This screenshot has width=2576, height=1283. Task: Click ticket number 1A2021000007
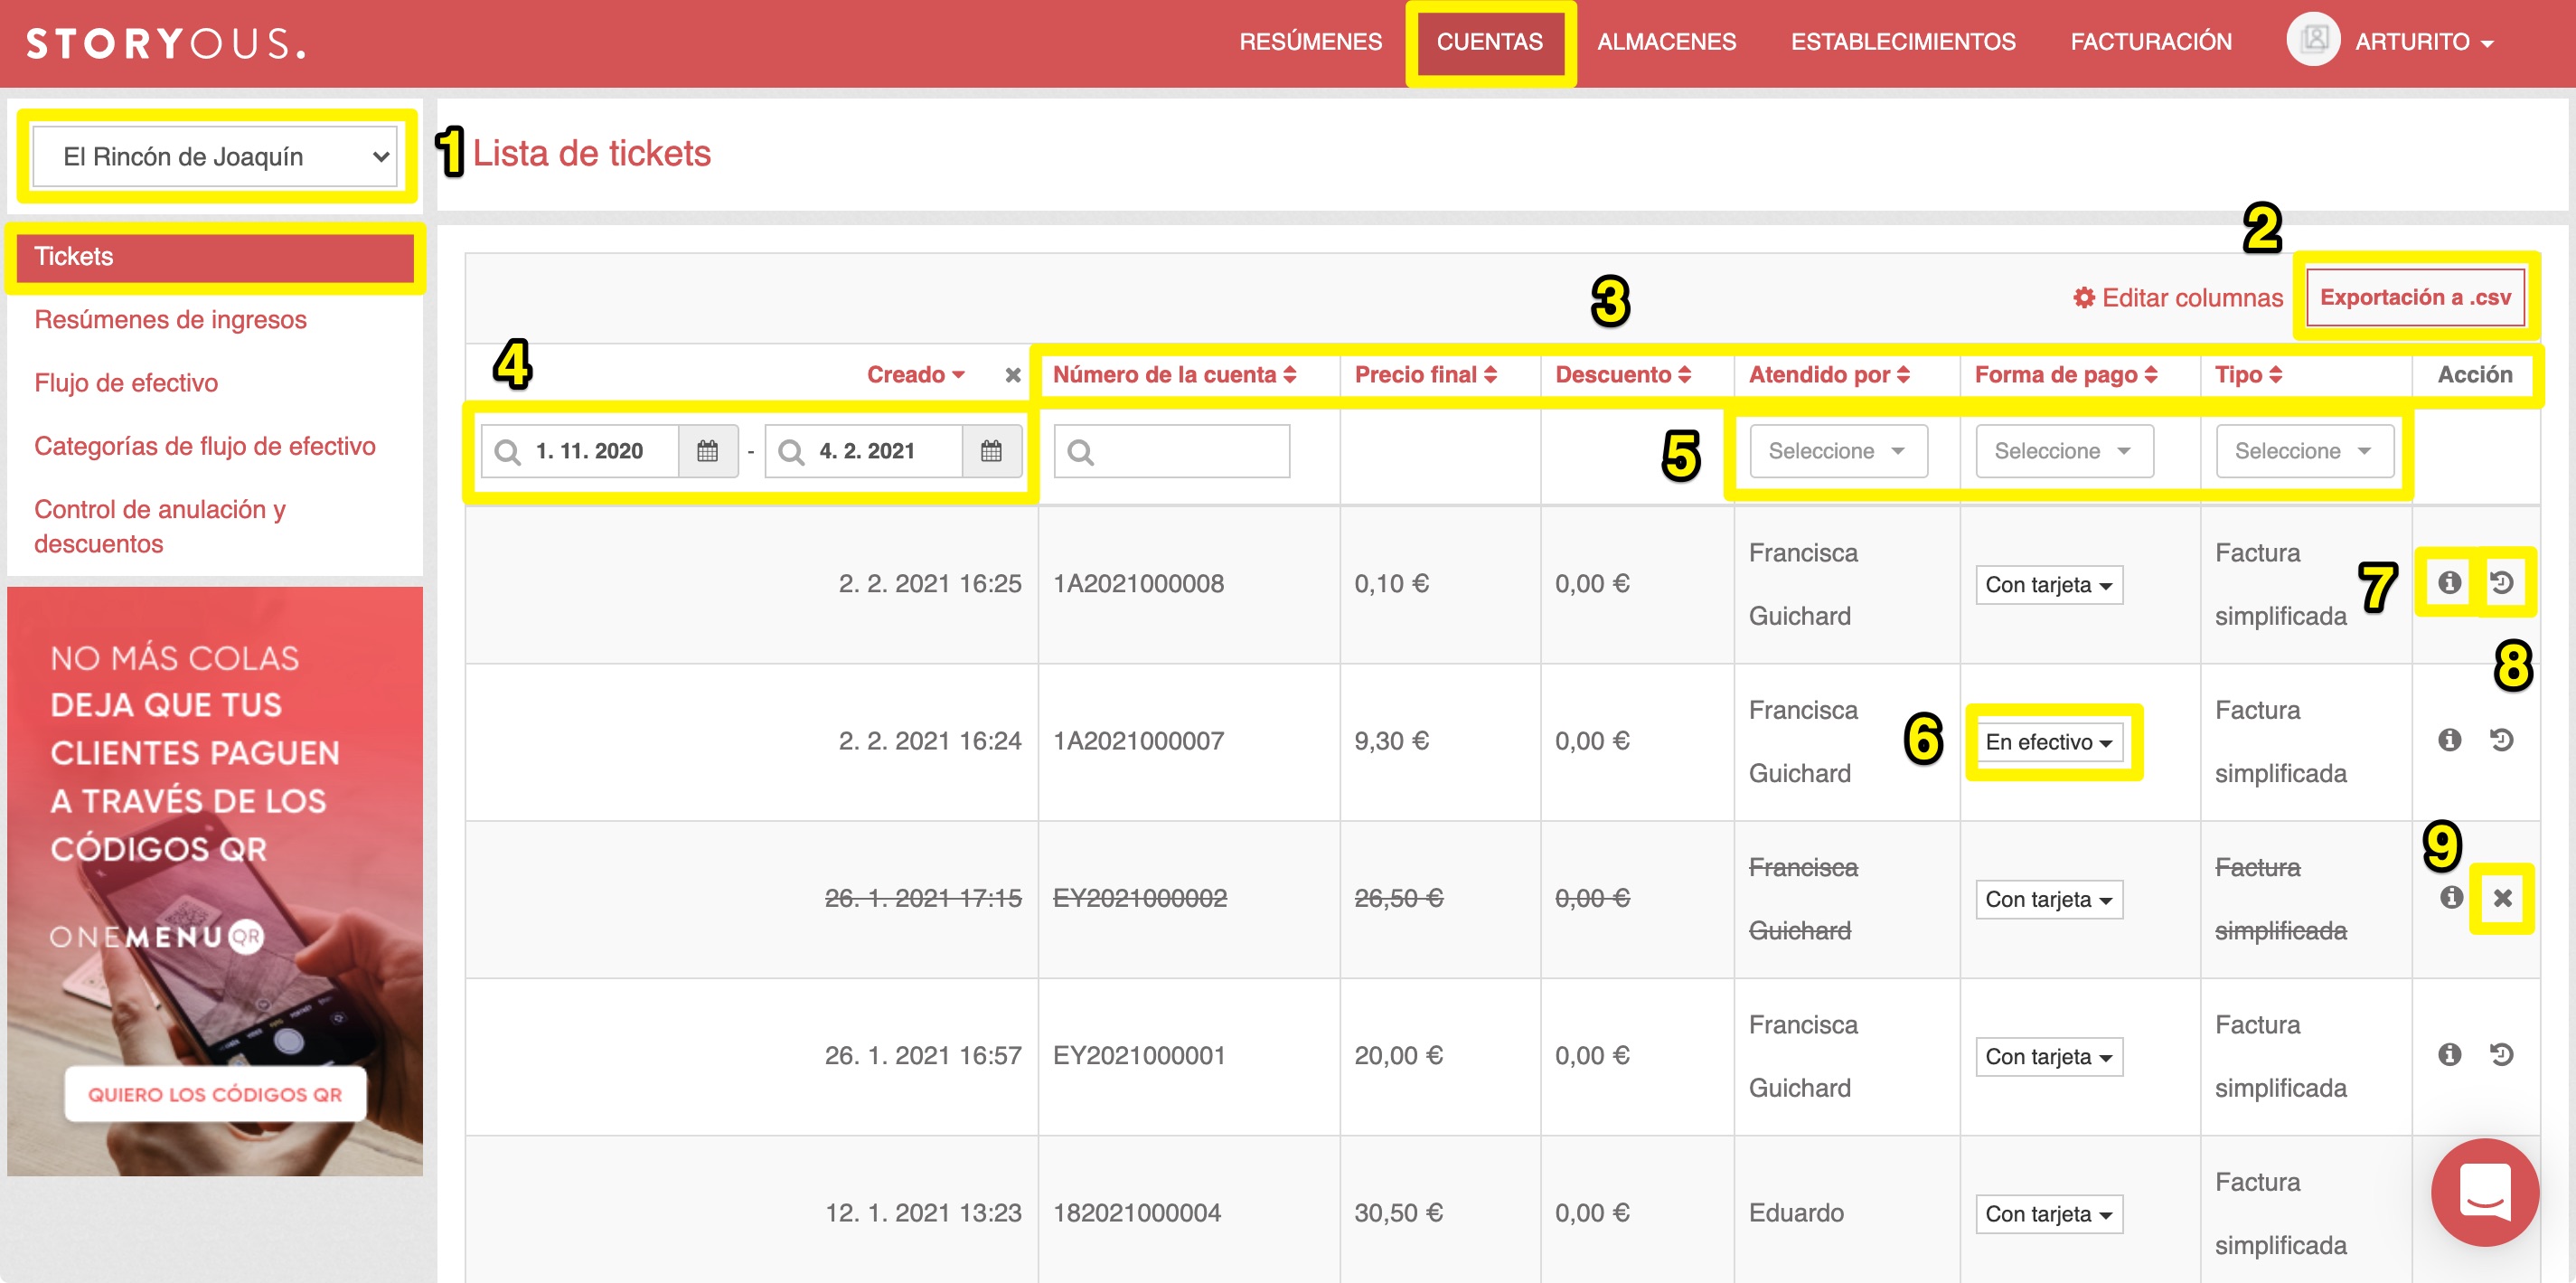(x=1138, y=741)
